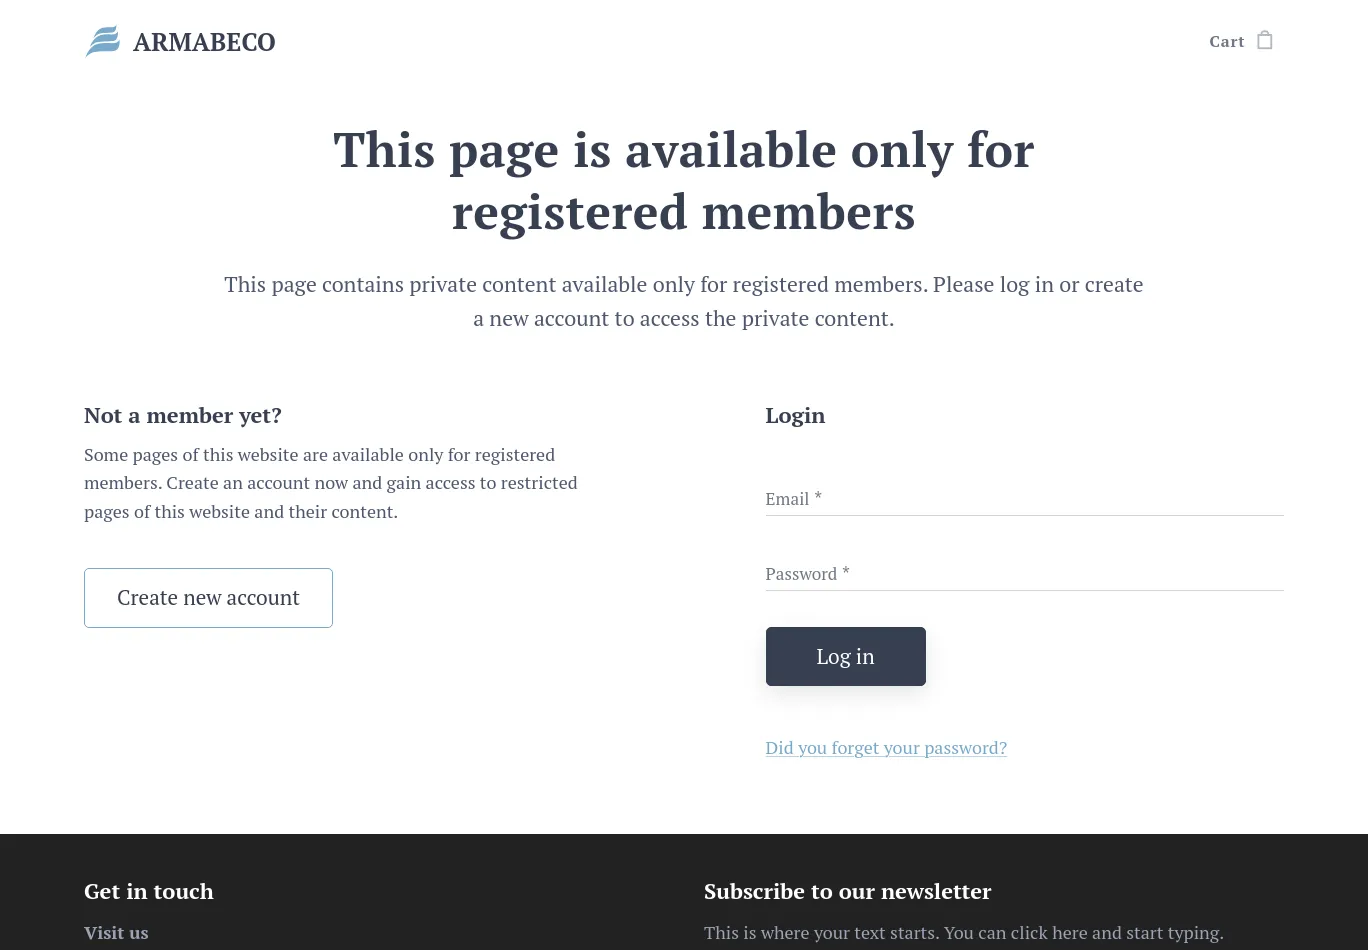Open the Cart text link
Screen dimensions: 1368x950
(x=1226, y=42)
